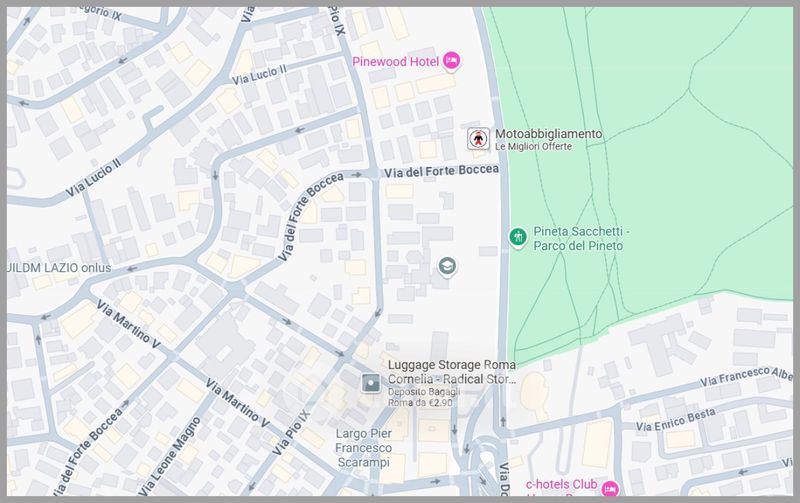Click the Motoabbigliamento place name
The width and height of the screenshot is (800, 503).
point(548,133)
